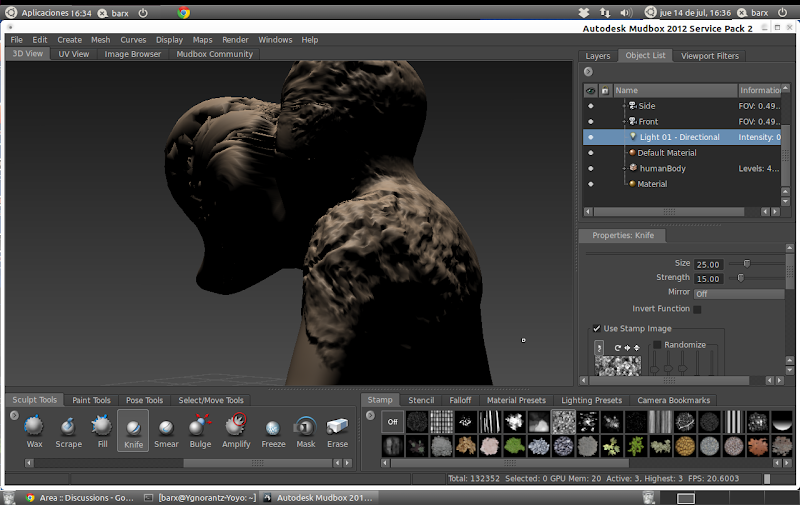Screen dimensions: 800x505
Task: Uncheck Use Stamp Image
Action: pyautogui.click(x=597, y=328)
